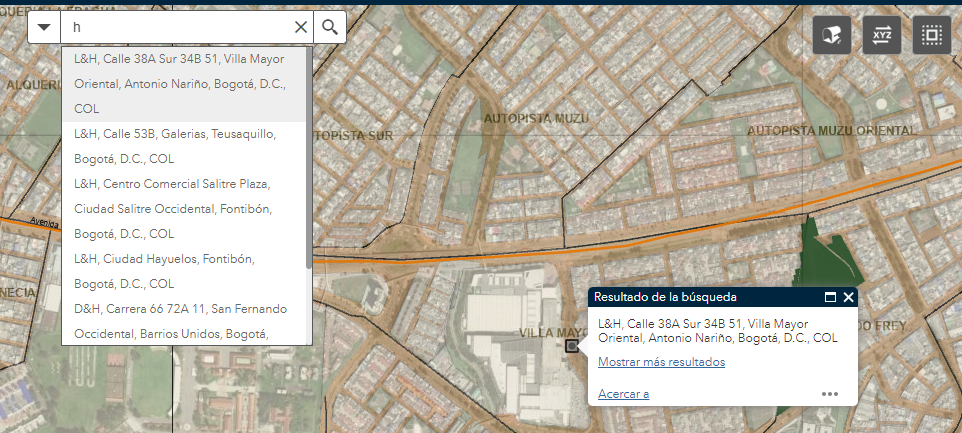Clear the search text with the X
The height and width of the screenshot is (433, 962).
300,27
